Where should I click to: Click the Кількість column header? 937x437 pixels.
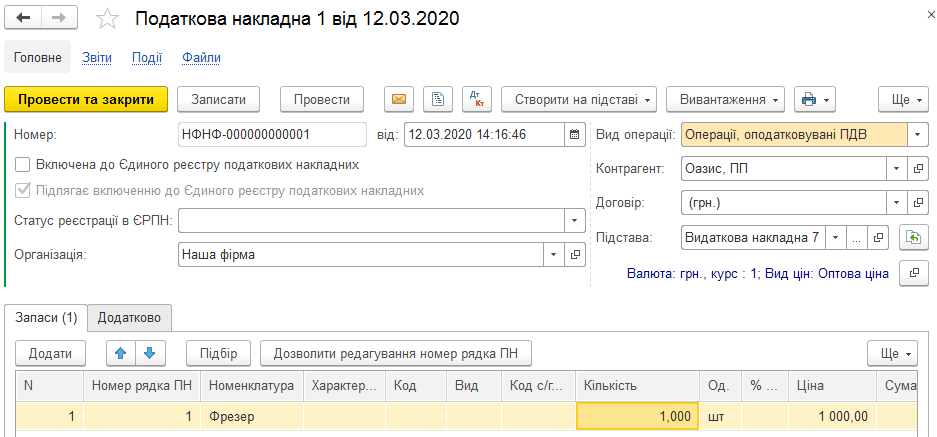click(x=638, y=386)
